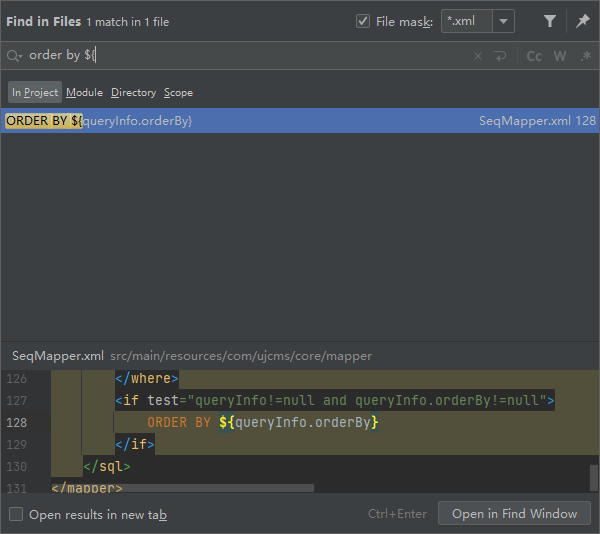Screen dimensions: 600x534
Task: Click the *.xml file mask field
Action: pos(466,21)
